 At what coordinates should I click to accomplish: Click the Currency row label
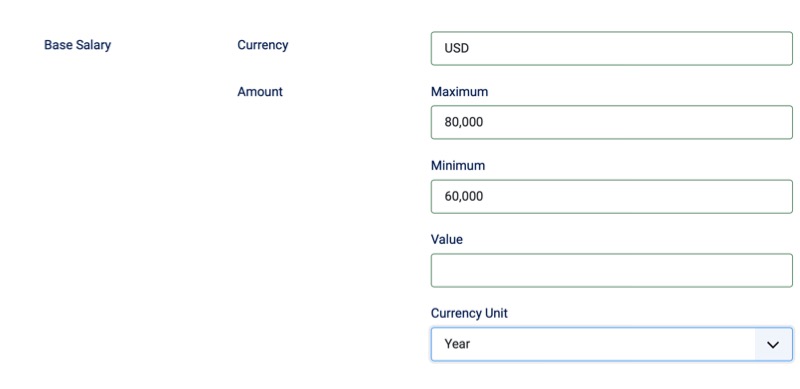(x=263, y=45)
